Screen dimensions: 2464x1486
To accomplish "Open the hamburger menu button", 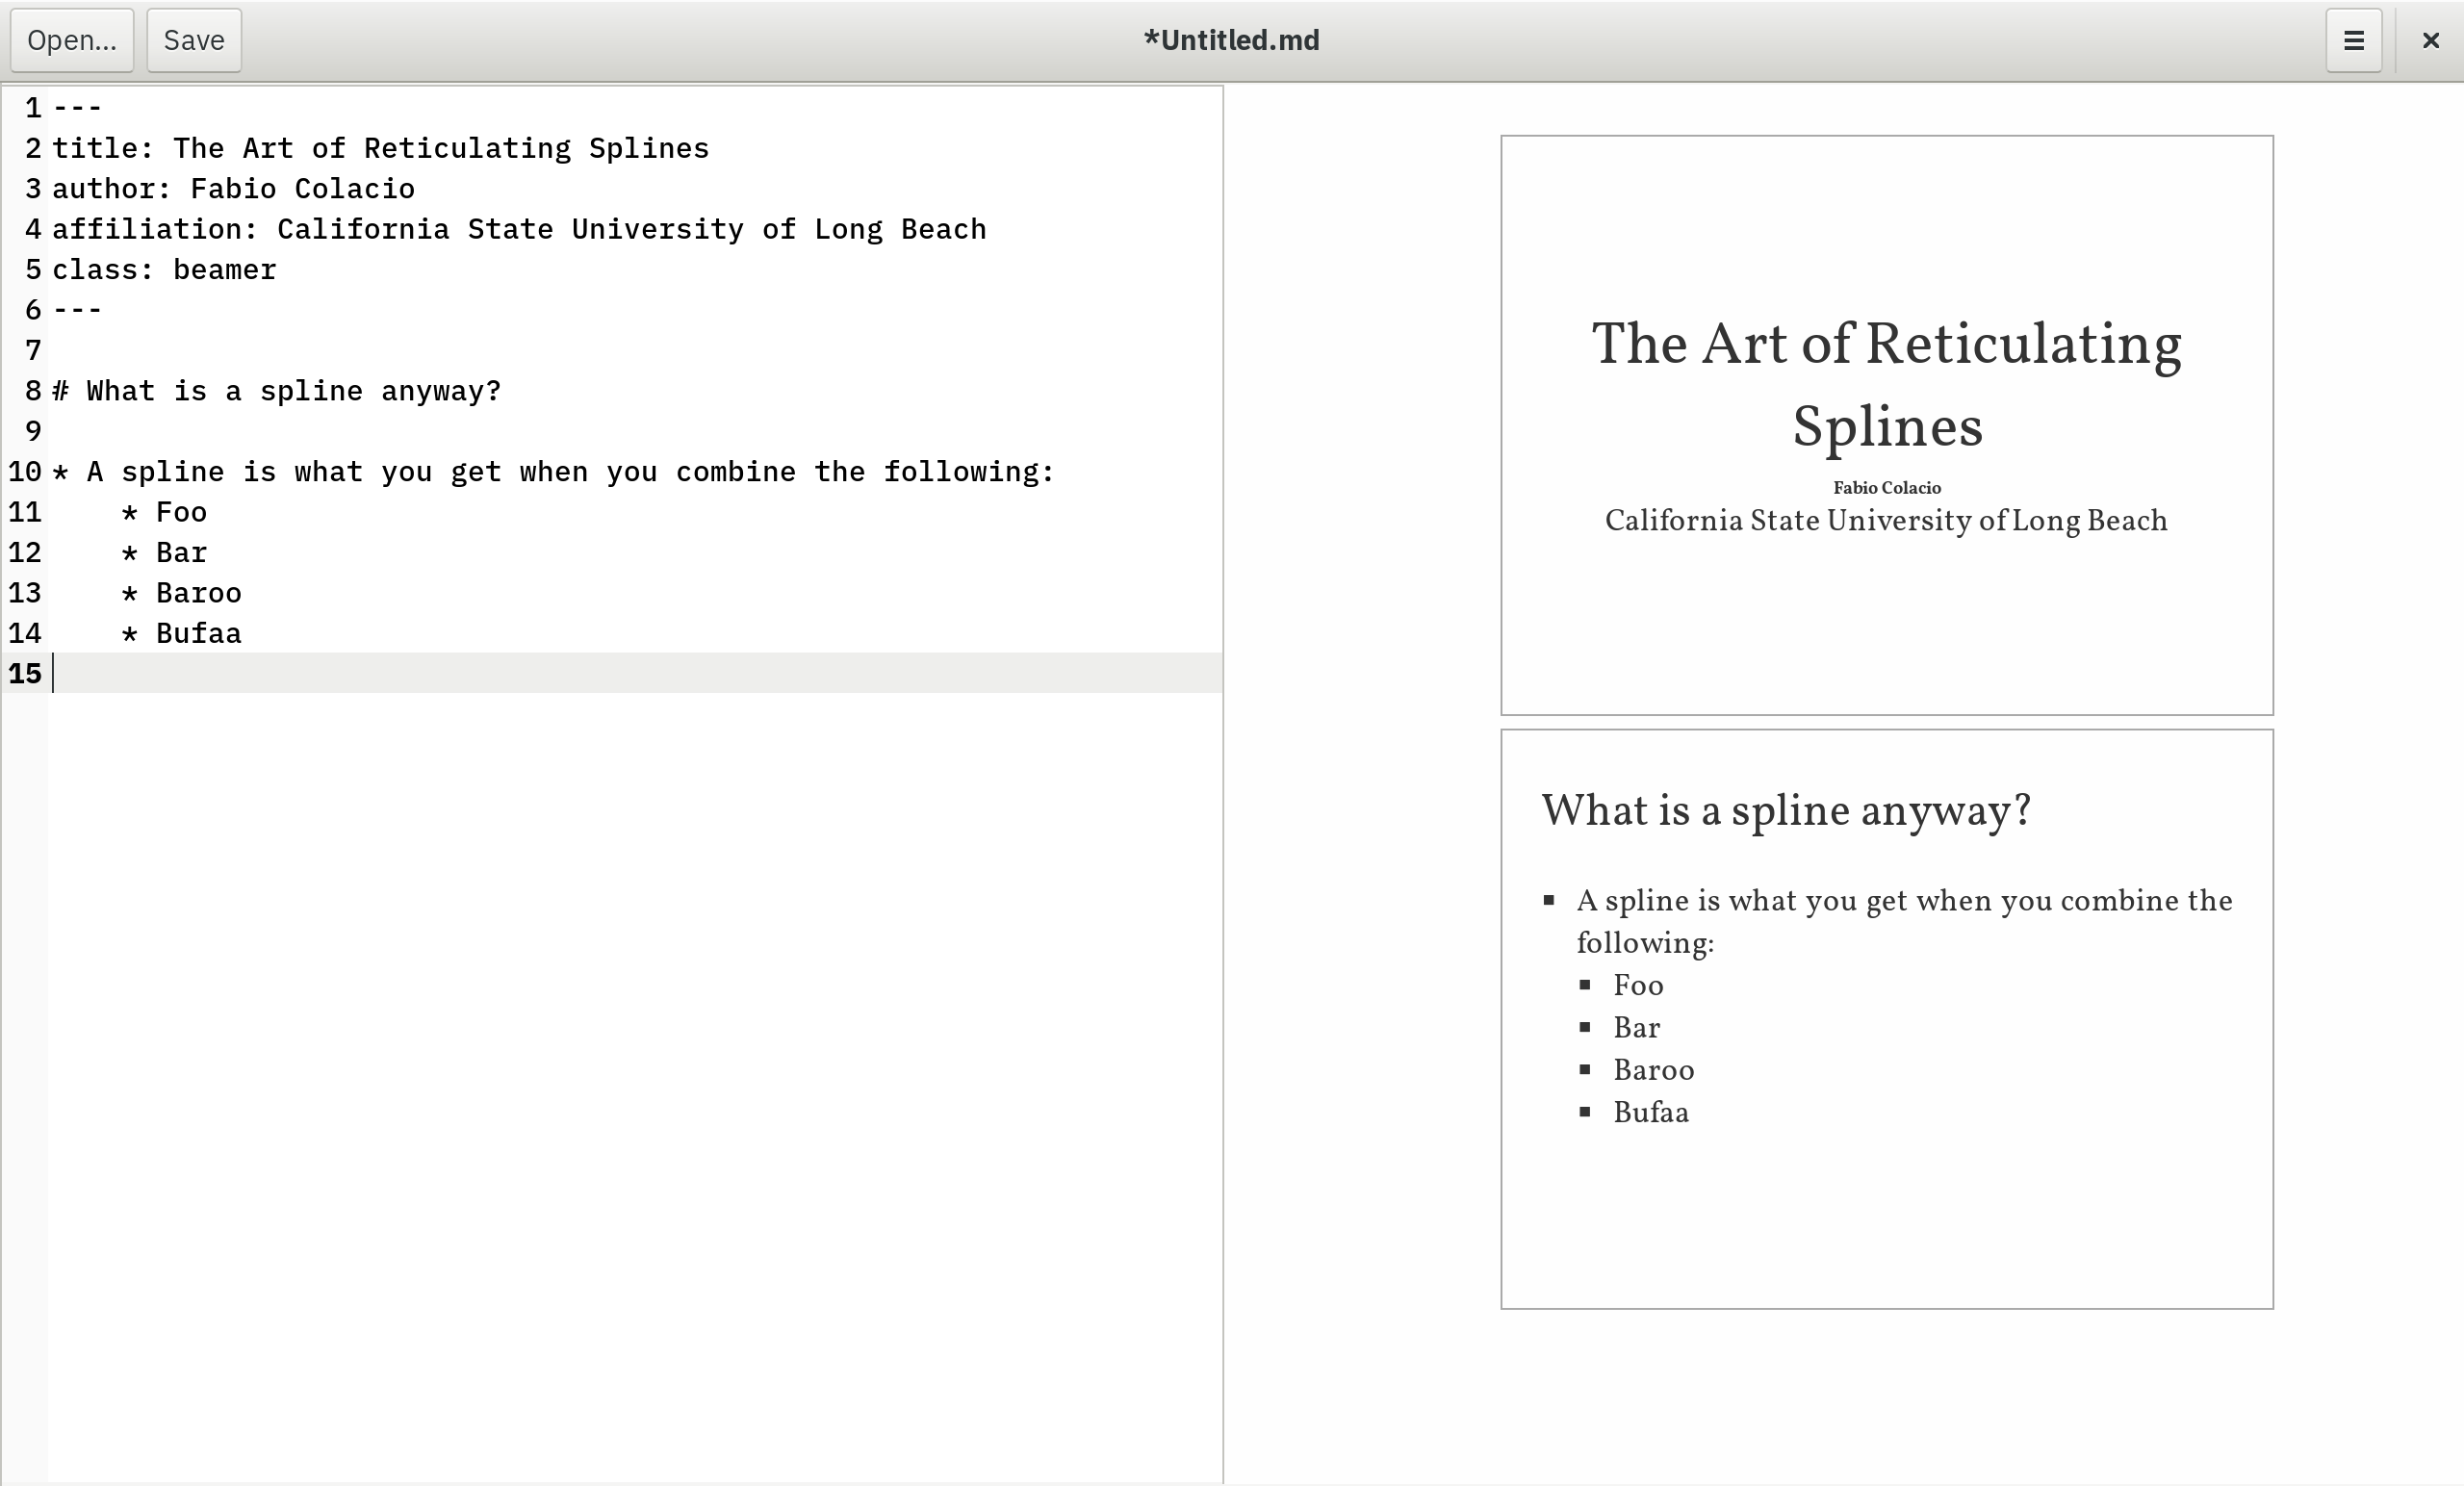I will [2353, 40].
